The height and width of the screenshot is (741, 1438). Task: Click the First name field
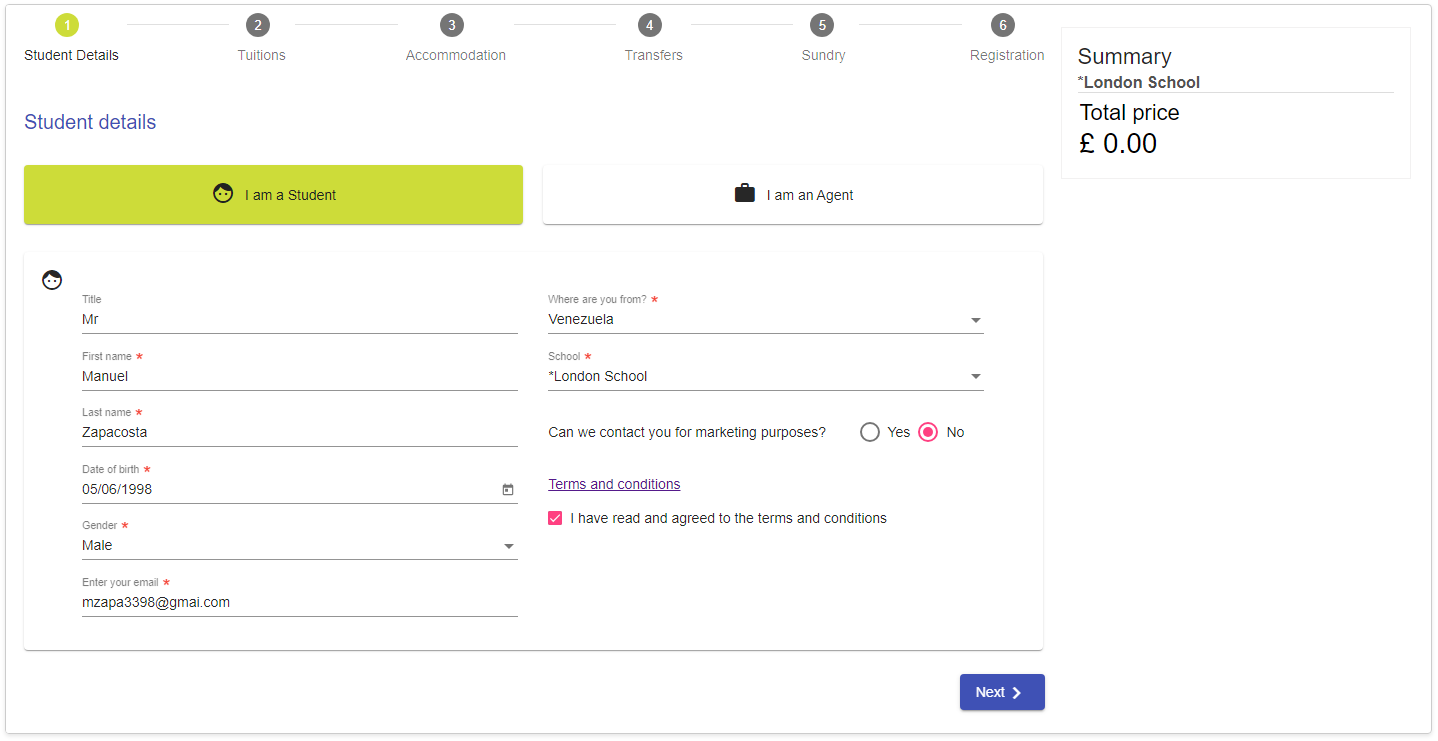pos(300,377)
